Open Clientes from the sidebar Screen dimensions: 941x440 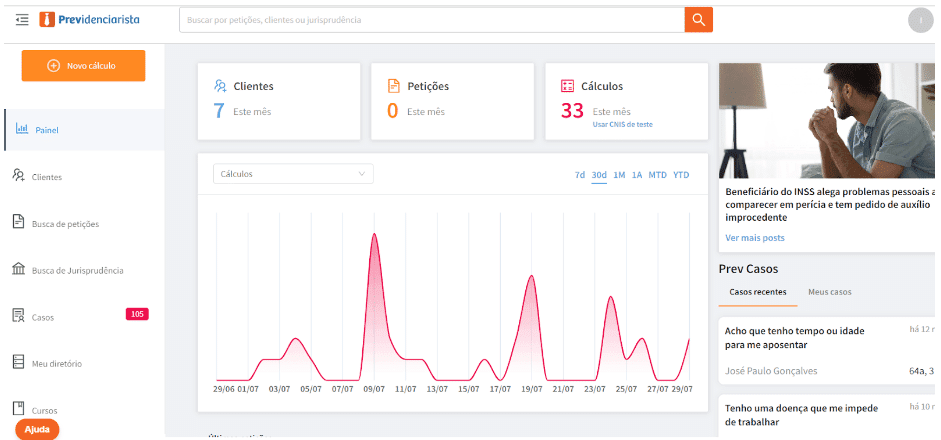tap(47, 177)
